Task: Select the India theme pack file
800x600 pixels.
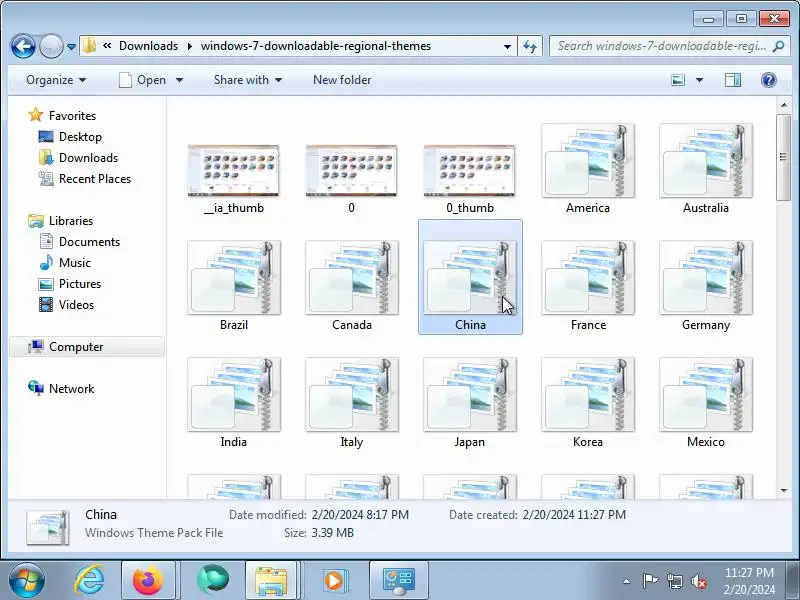Action: [234, 403]
